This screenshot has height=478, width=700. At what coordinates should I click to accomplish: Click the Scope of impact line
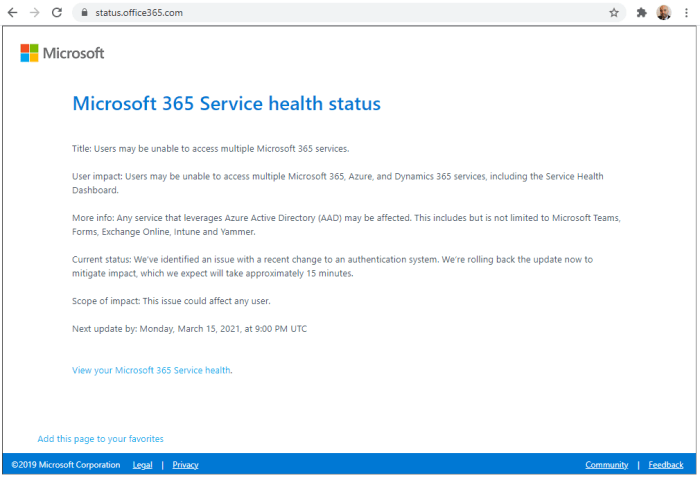point(171,301)
